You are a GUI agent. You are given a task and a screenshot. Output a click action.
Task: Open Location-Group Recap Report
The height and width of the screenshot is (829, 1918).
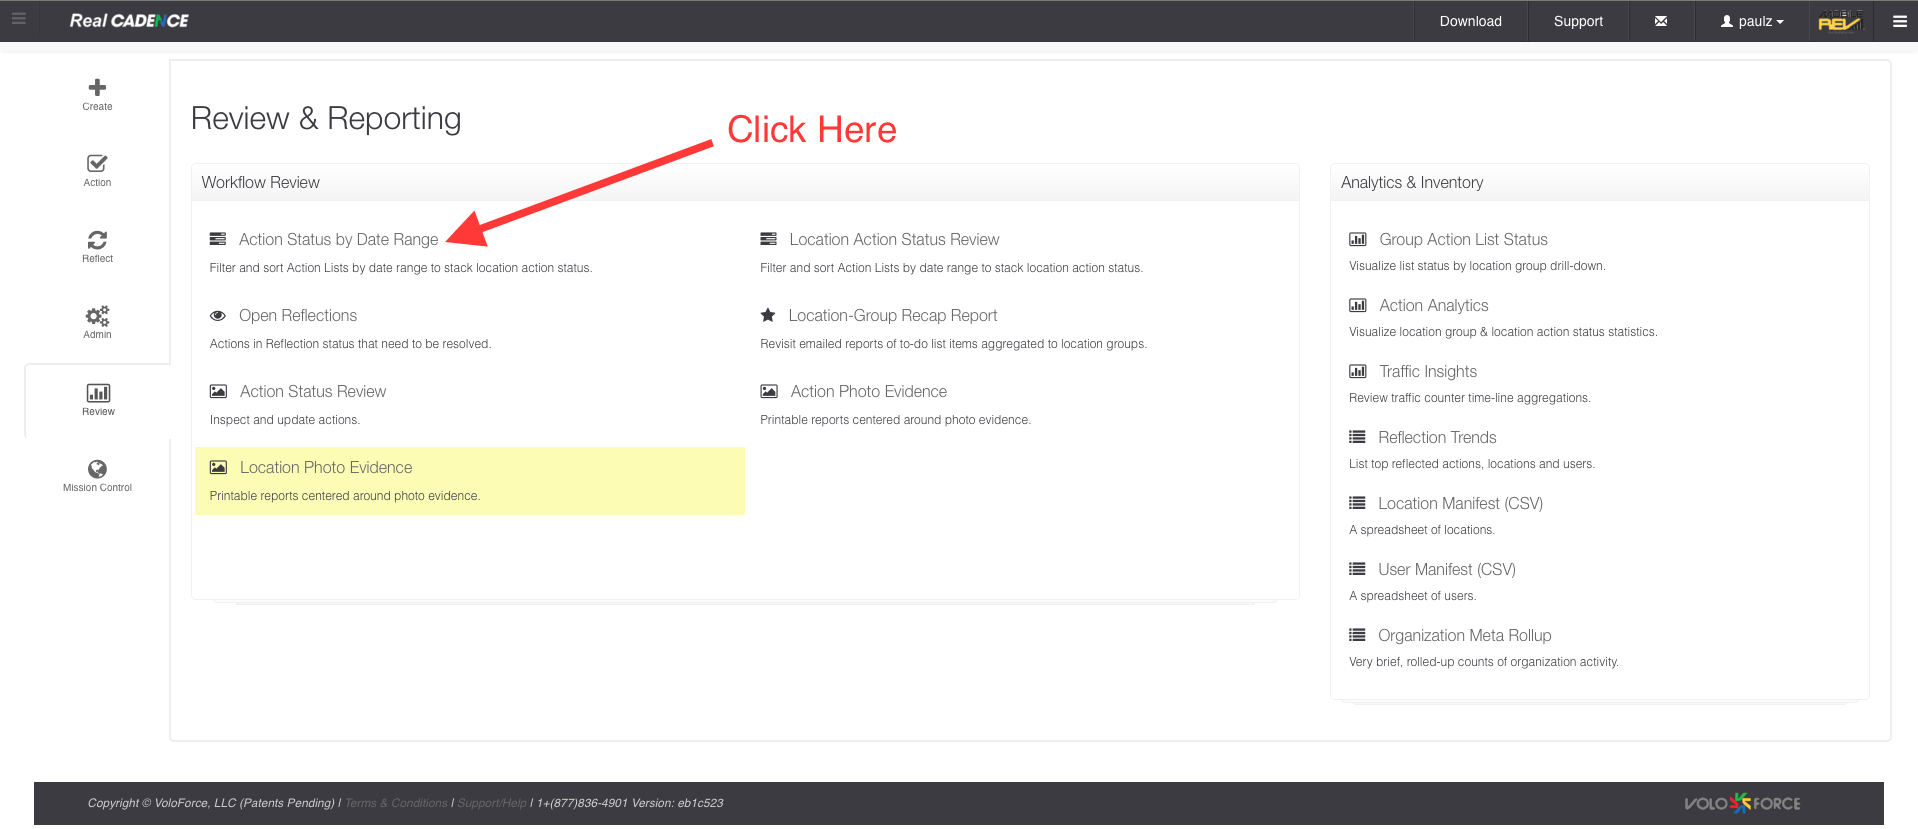click(x=892, y=316)
